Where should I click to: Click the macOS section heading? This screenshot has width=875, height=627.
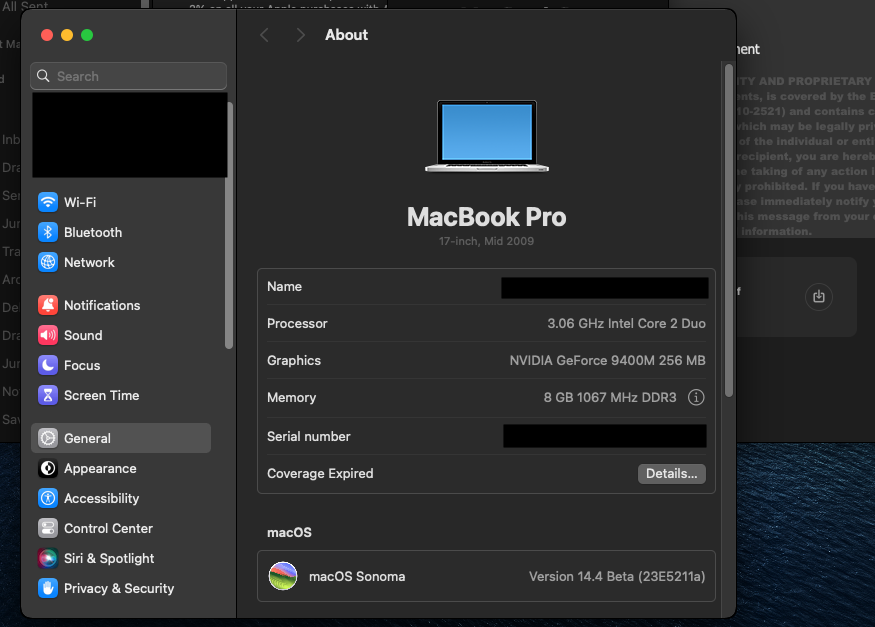[289, 533]
